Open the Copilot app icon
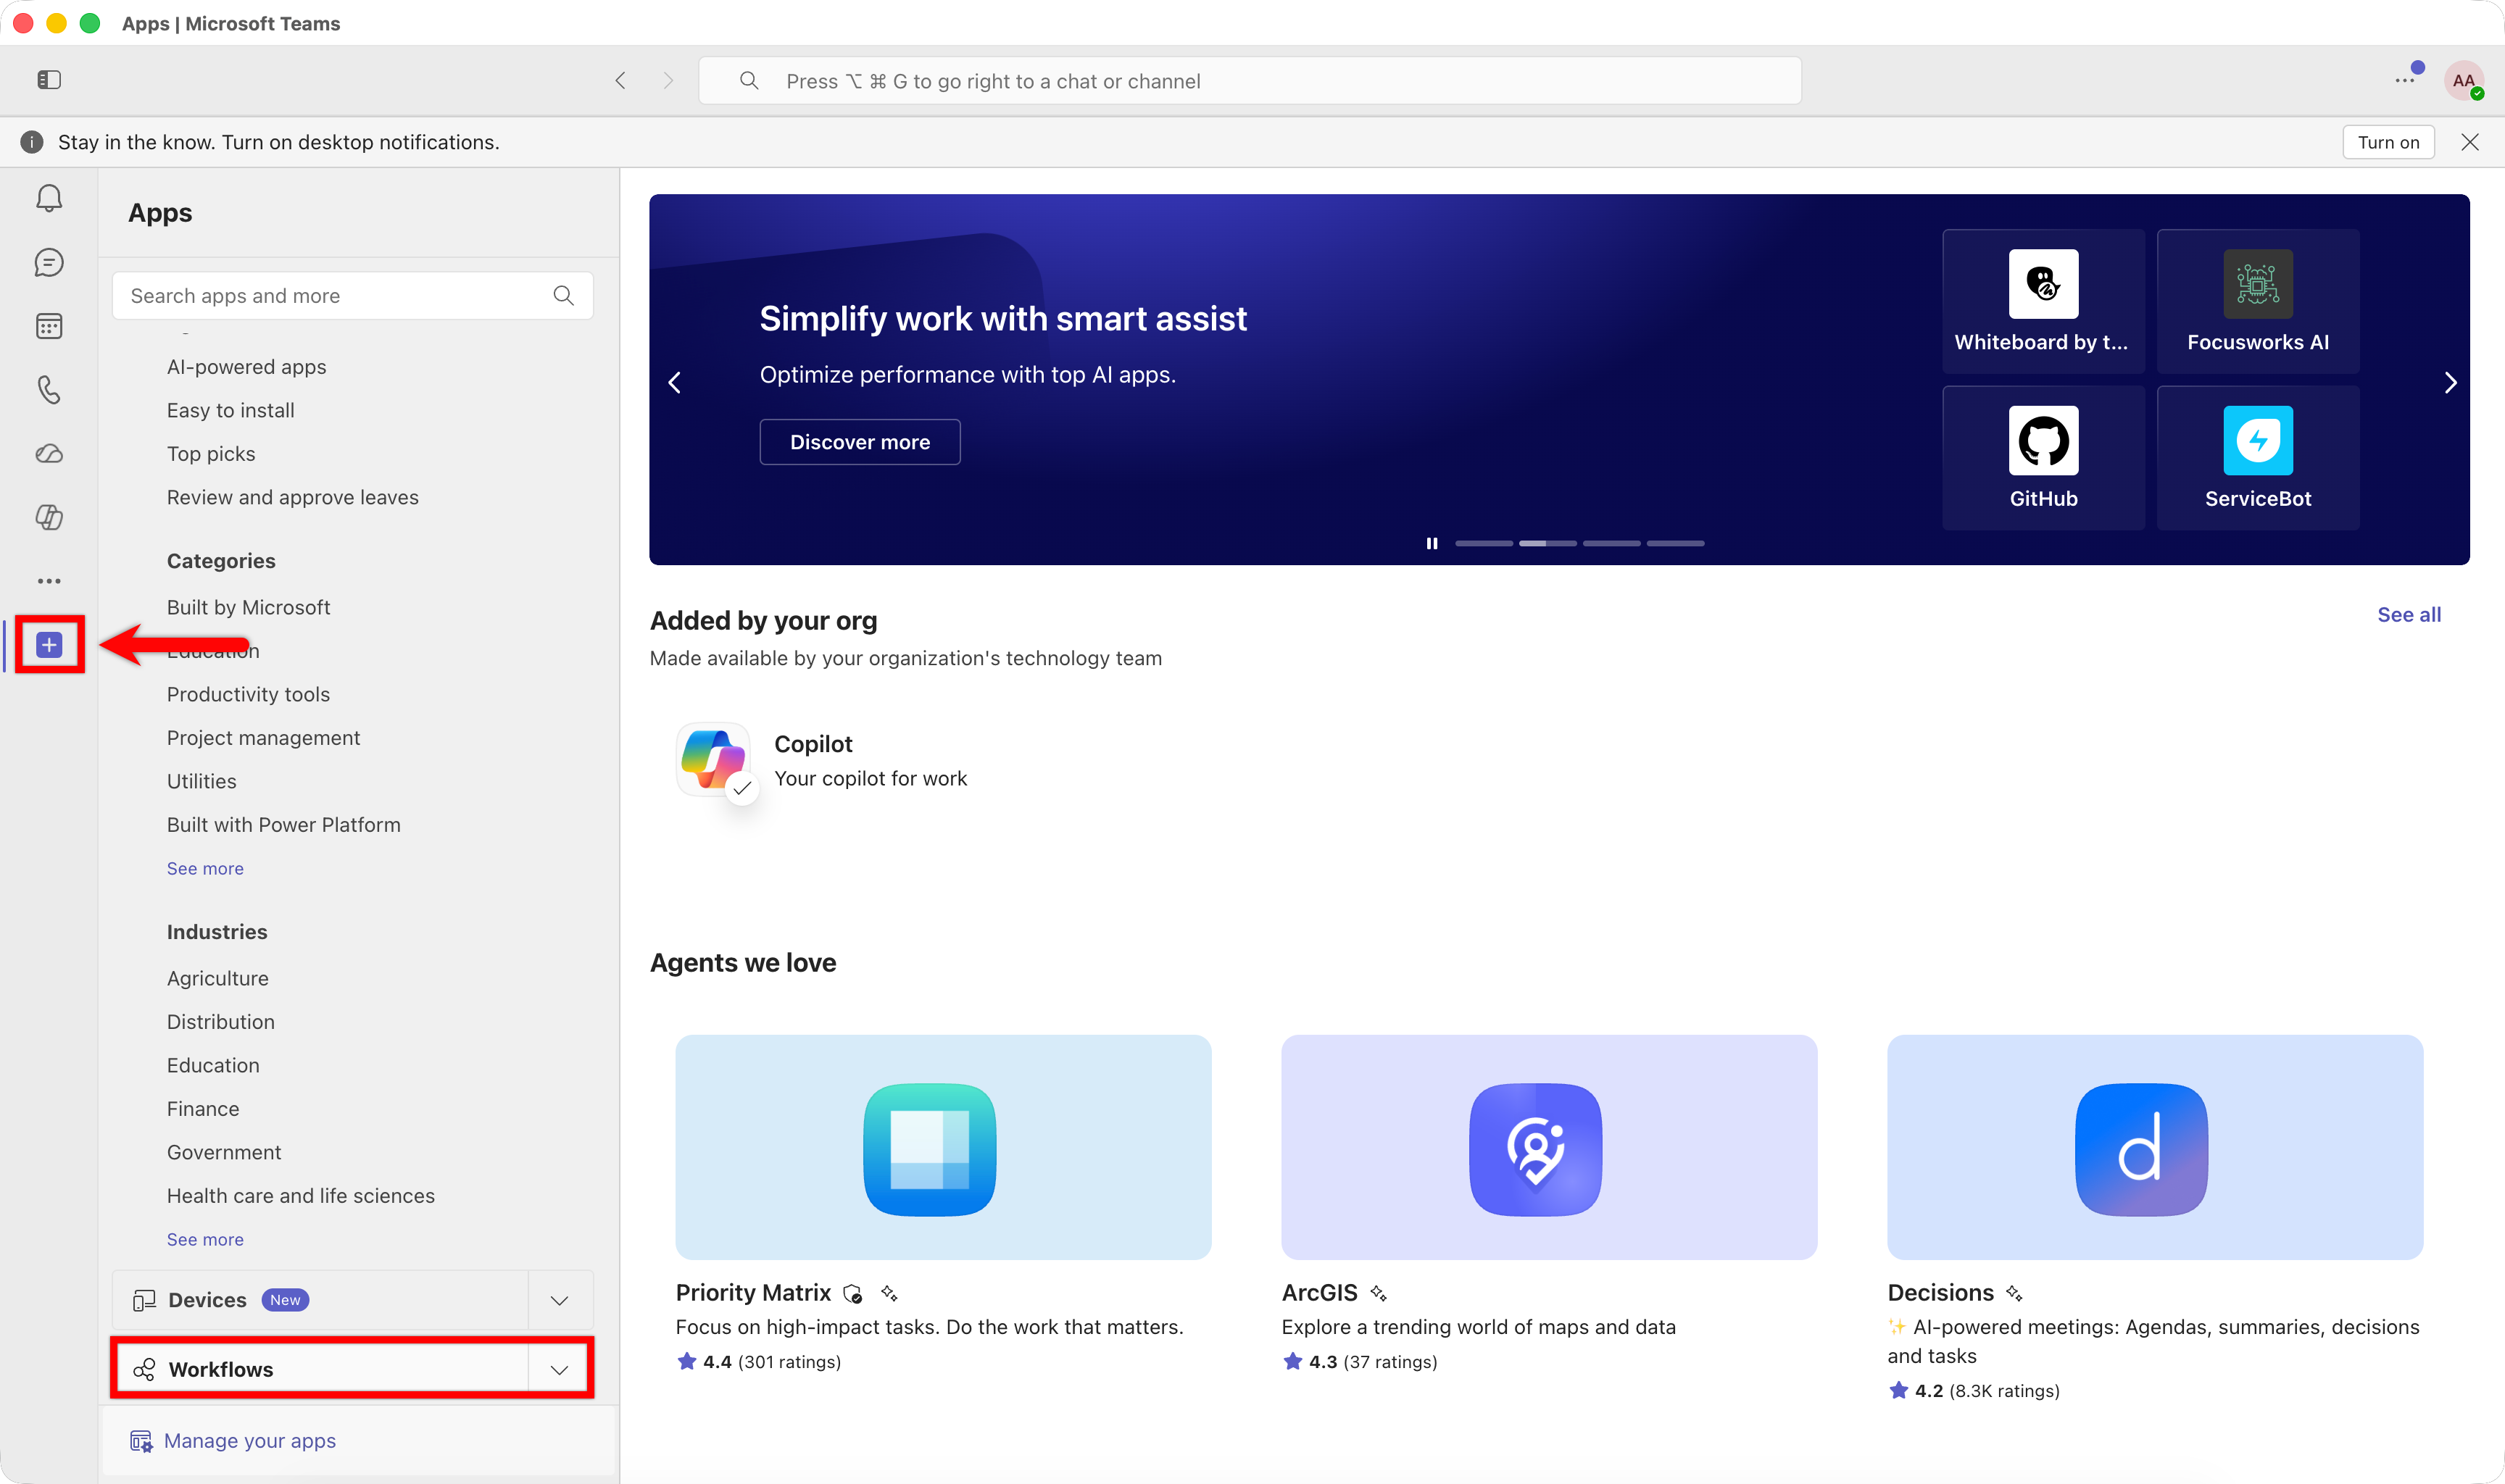The height and width of the screenshot is (1484, 2505). (713, 760)
